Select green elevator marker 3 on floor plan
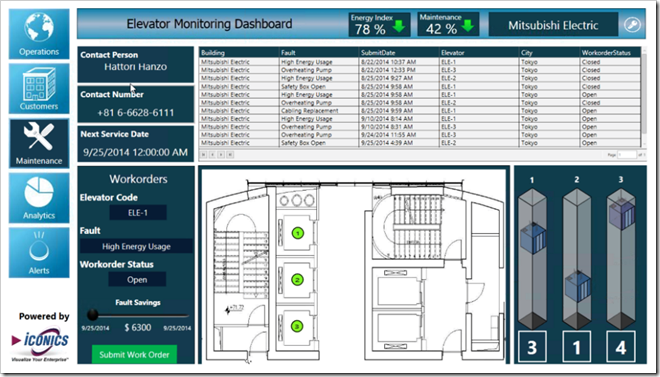 coord(298,326)
